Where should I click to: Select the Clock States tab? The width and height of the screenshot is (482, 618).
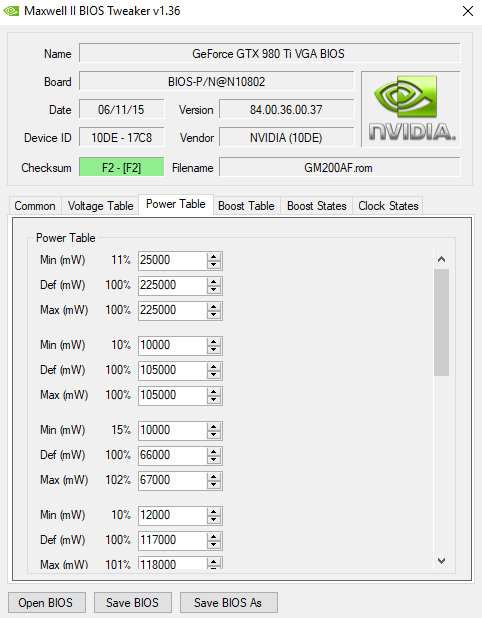click(388, 206)
